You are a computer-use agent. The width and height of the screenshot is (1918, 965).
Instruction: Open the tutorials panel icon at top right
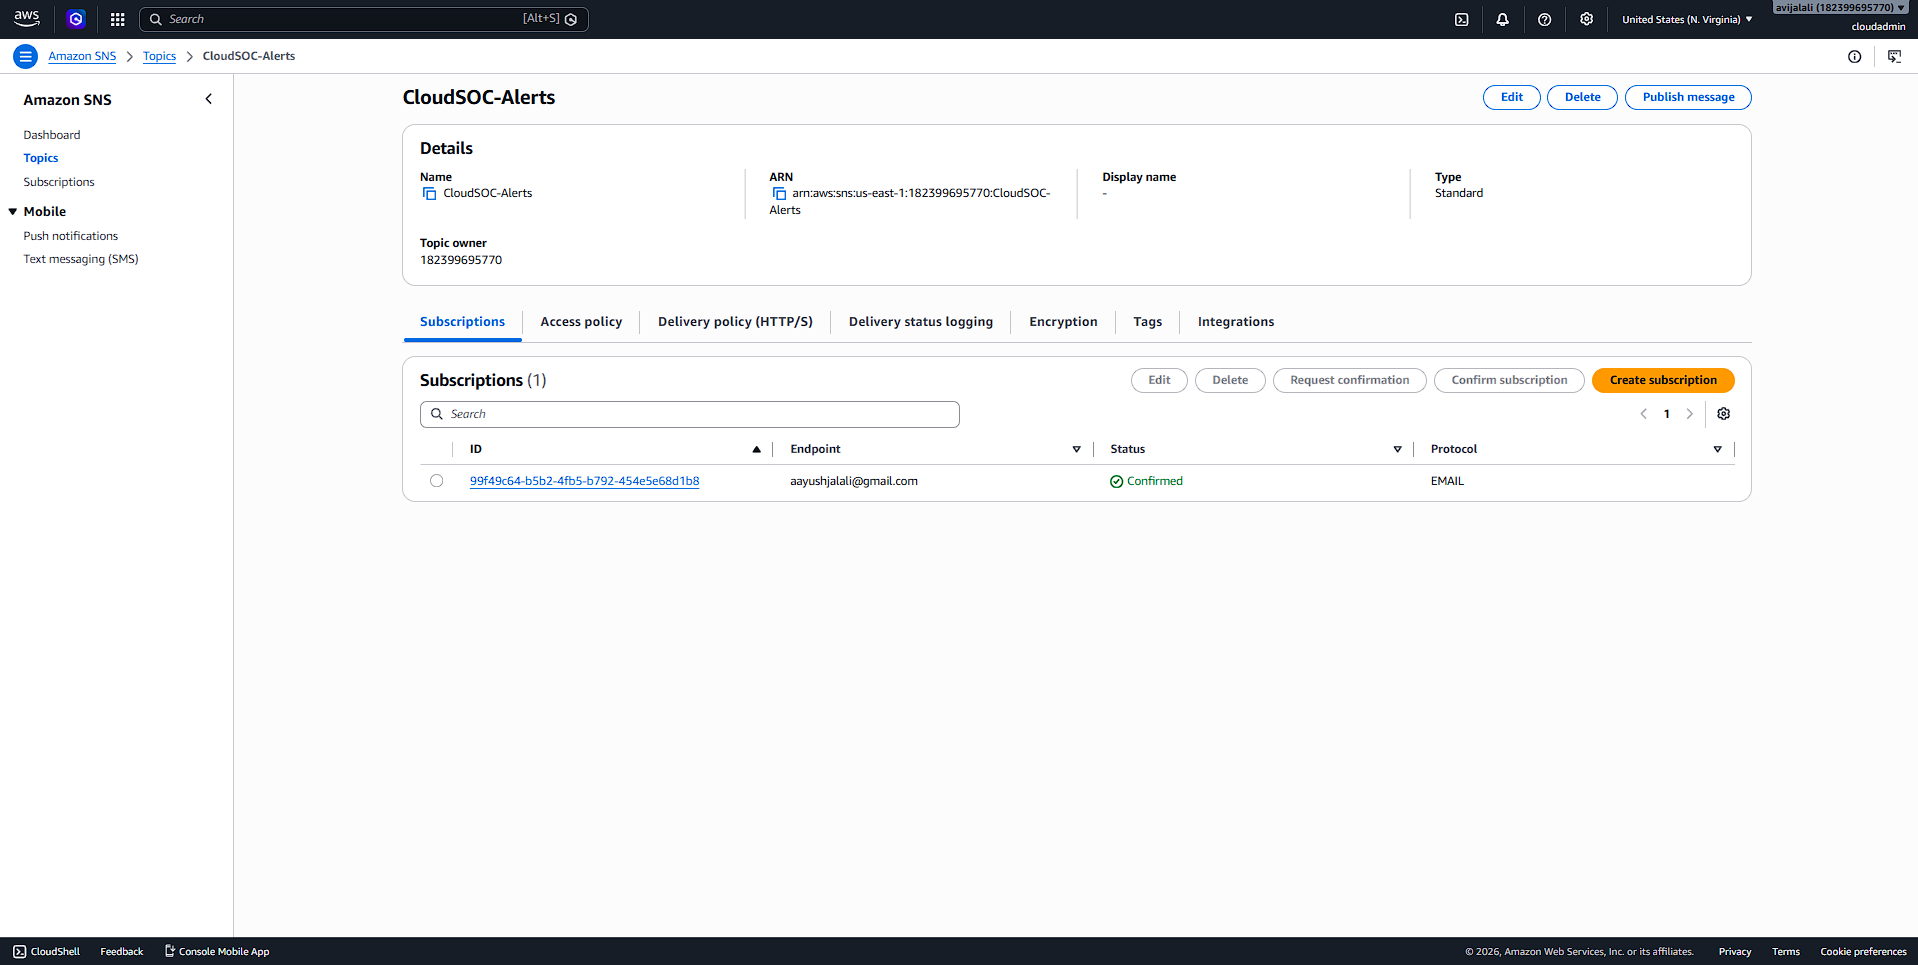point(1895,56)
